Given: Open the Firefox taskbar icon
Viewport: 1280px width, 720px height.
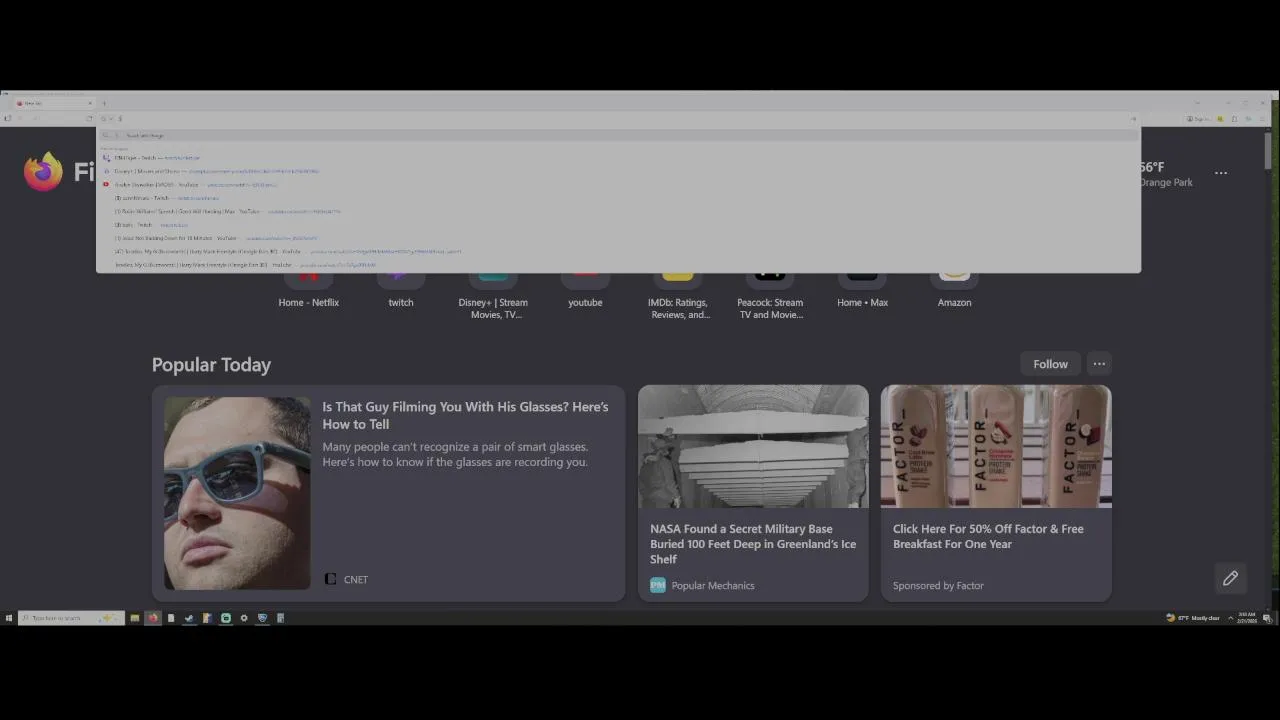Looking at the screenshot, I should pos(153,618).
